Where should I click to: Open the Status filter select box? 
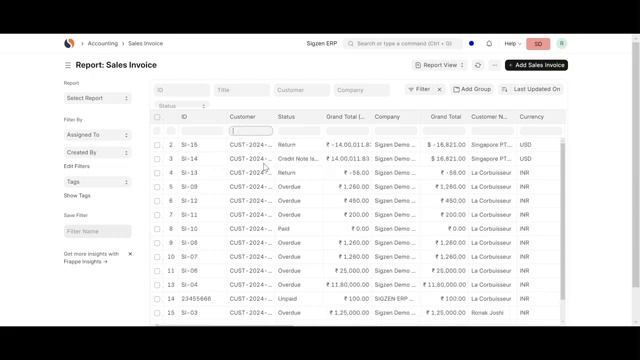click(x=182, y=106)
